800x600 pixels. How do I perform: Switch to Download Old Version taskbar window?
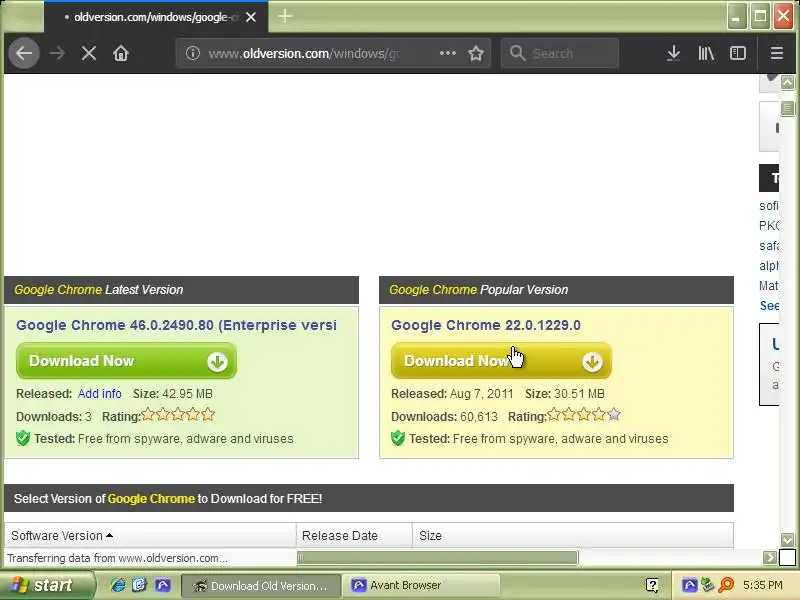[261, 585]
